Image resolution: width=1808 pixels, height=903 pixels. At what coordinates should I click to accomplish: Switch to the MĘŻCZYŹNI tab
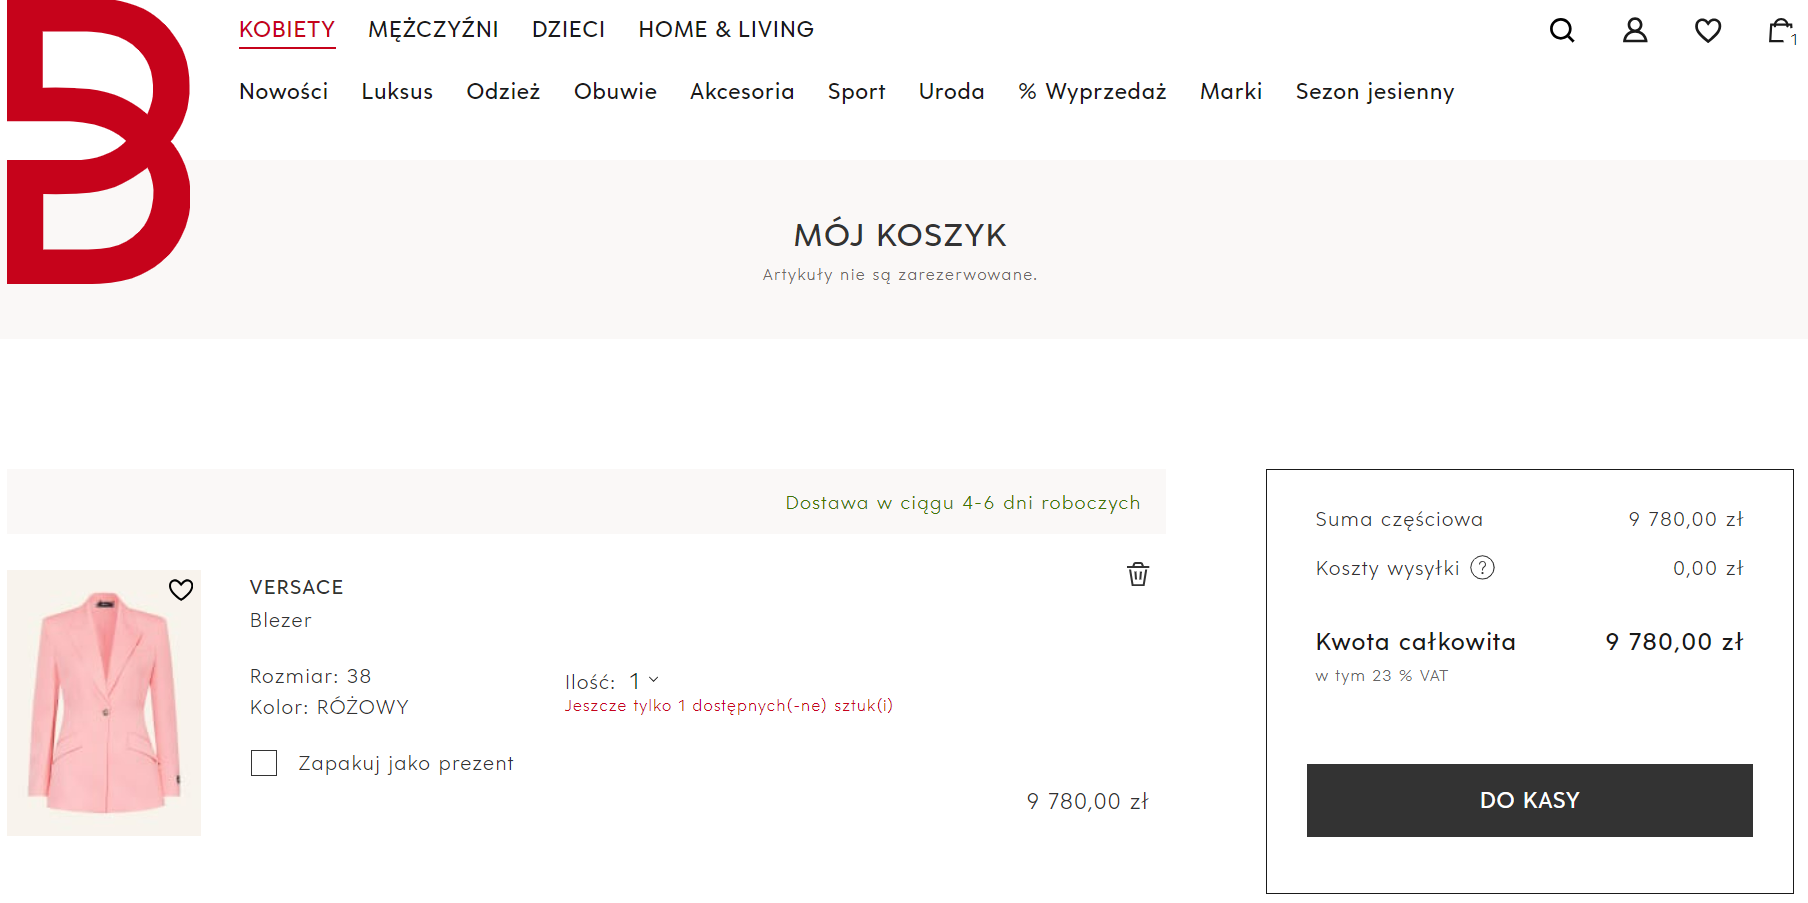pos(433,30)
